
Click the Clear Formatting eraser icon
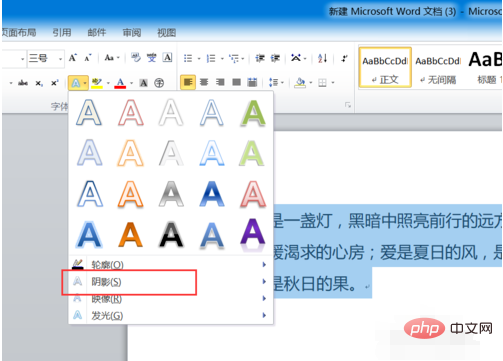(x=136, y=58)
